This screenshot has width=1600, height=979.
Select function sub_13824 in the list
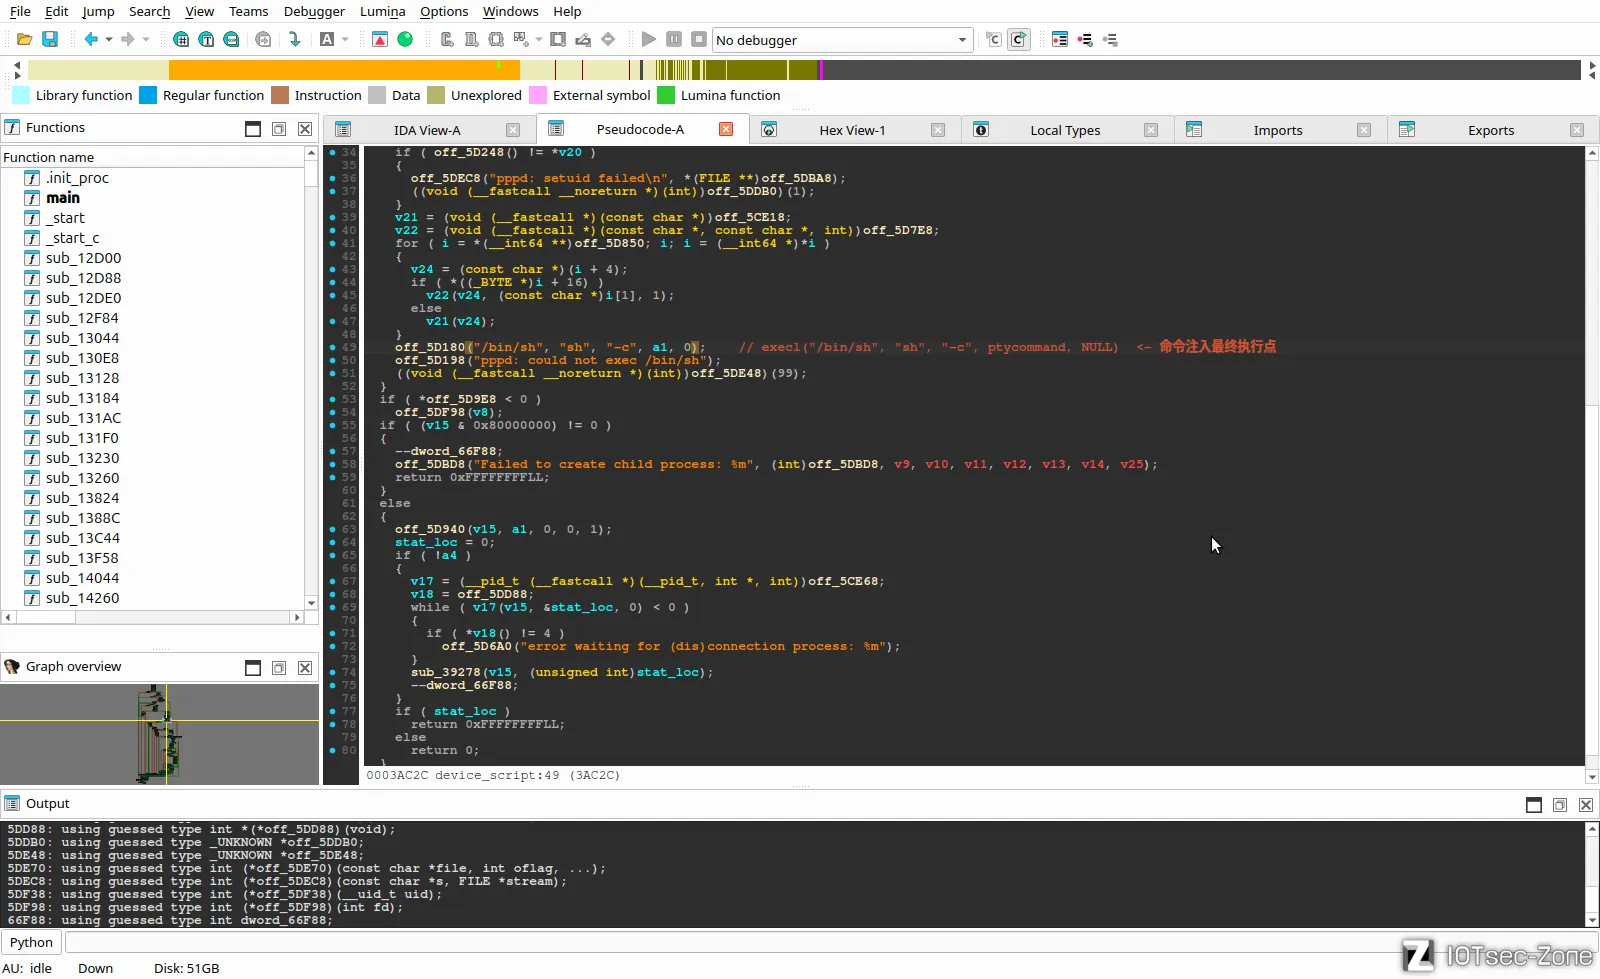tap(82, 498)
